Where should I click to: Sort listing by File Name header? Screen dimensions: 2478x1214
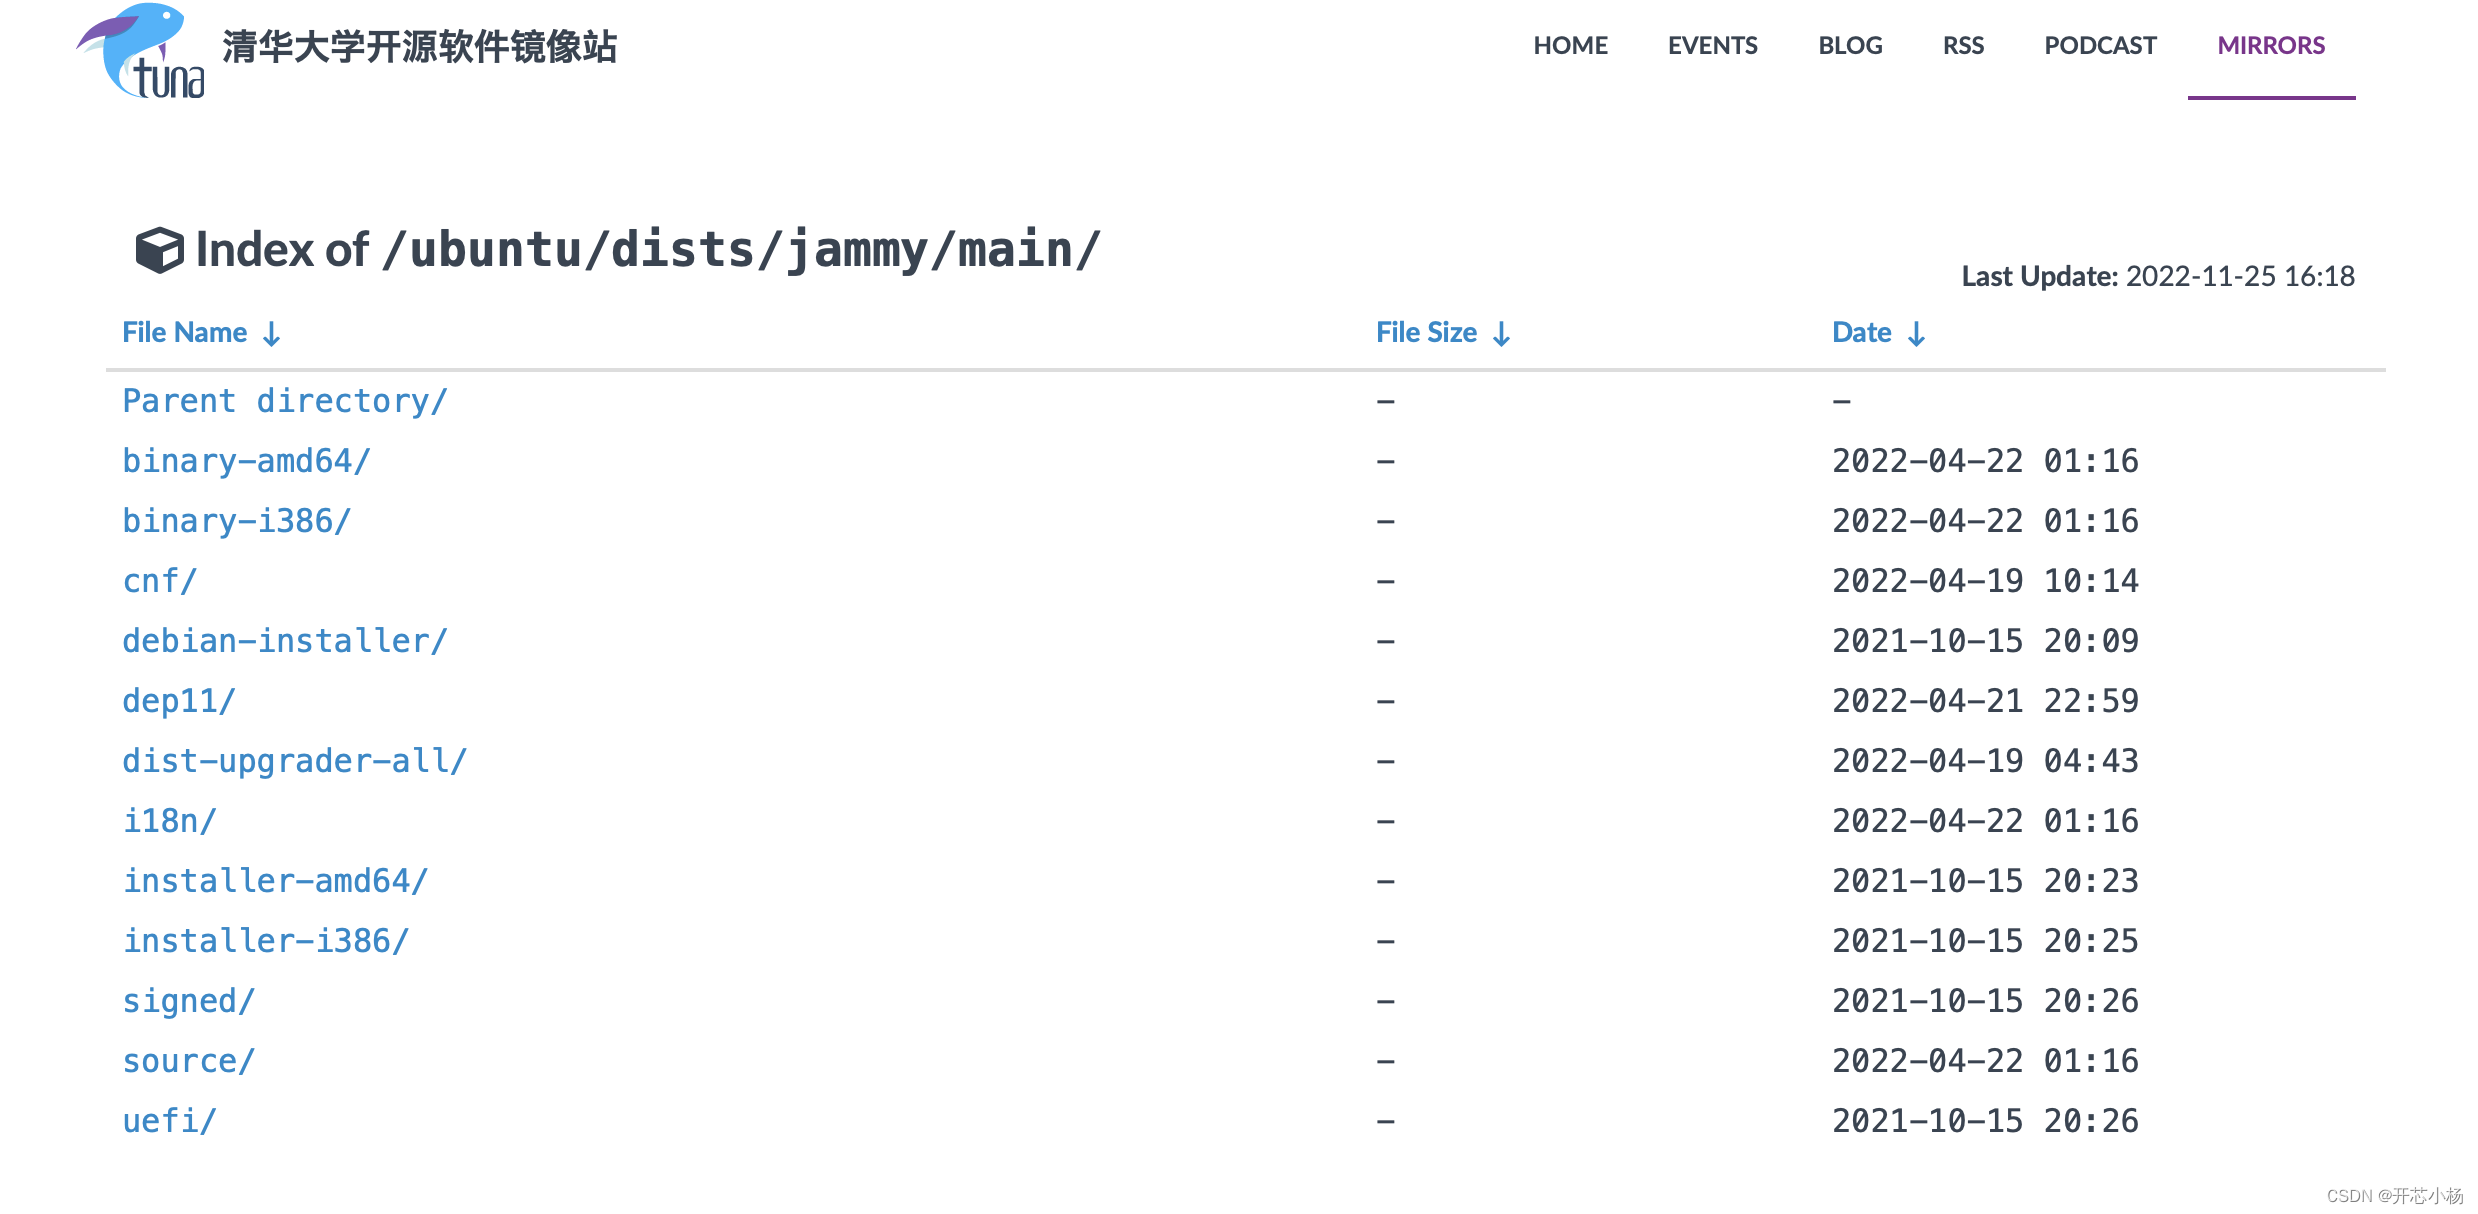(184, 332)
